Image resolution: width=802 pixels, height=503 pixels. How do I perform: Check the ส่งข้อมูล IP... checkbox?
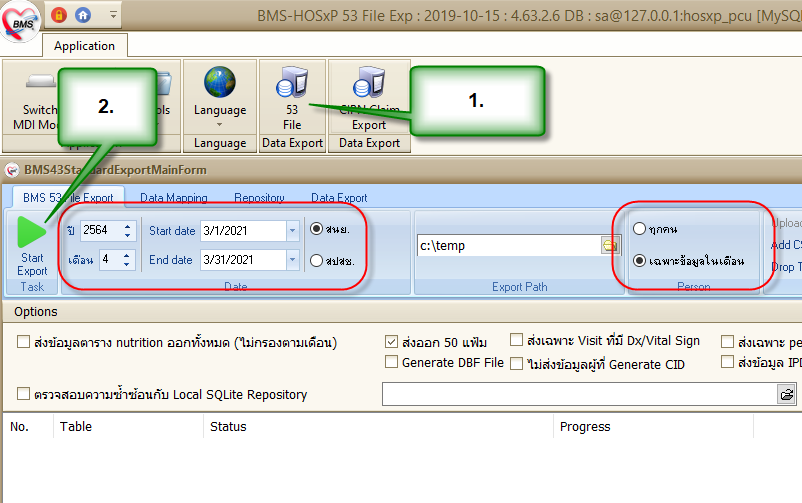(x=727, y=362)
